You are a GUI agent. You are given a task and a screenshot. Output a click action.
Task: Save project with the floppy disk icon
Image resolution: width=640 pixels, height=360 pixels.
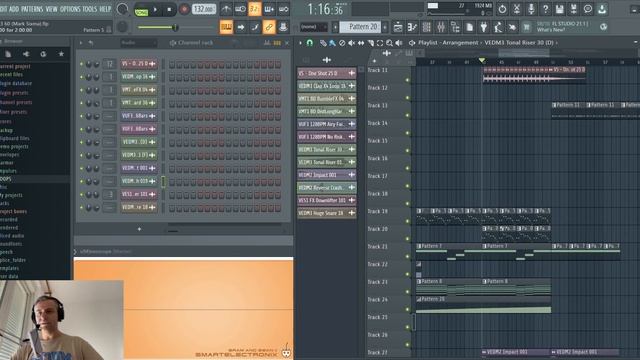tap(560, 9)
